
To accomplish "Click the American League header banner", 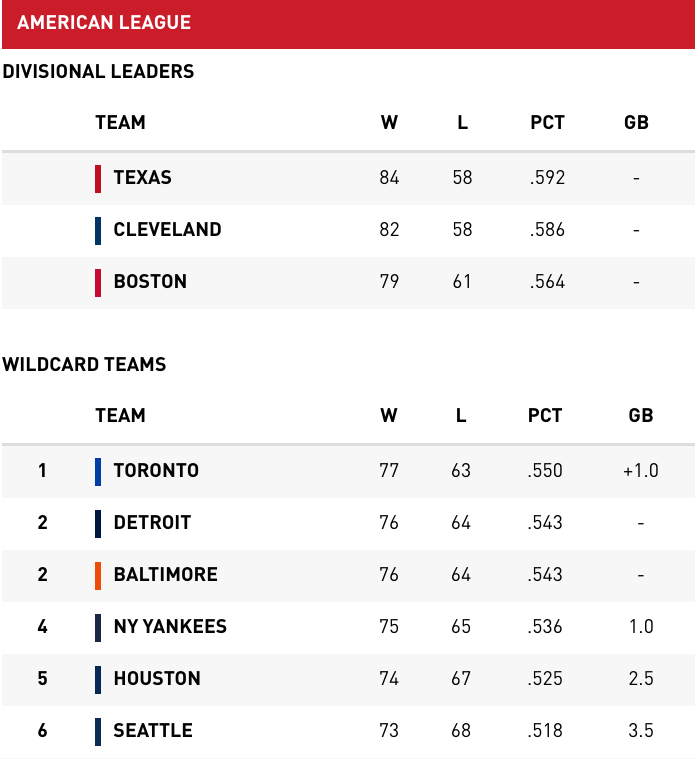I will 348,24.
